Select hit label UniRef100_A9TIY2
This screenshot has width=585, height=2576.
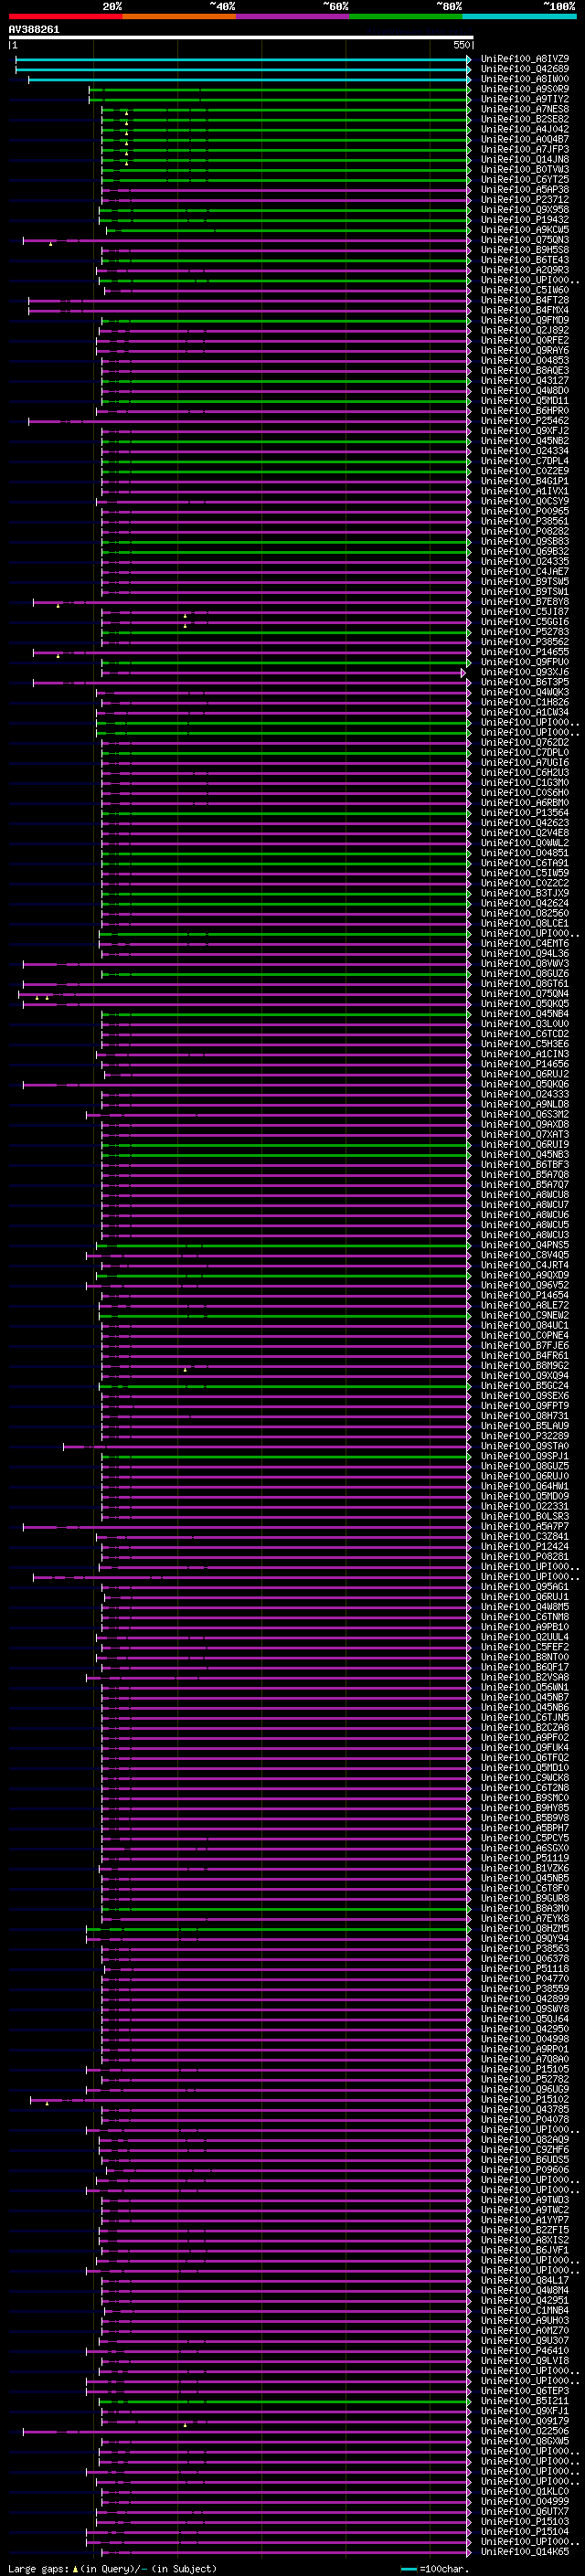click(x=525, y=99)
